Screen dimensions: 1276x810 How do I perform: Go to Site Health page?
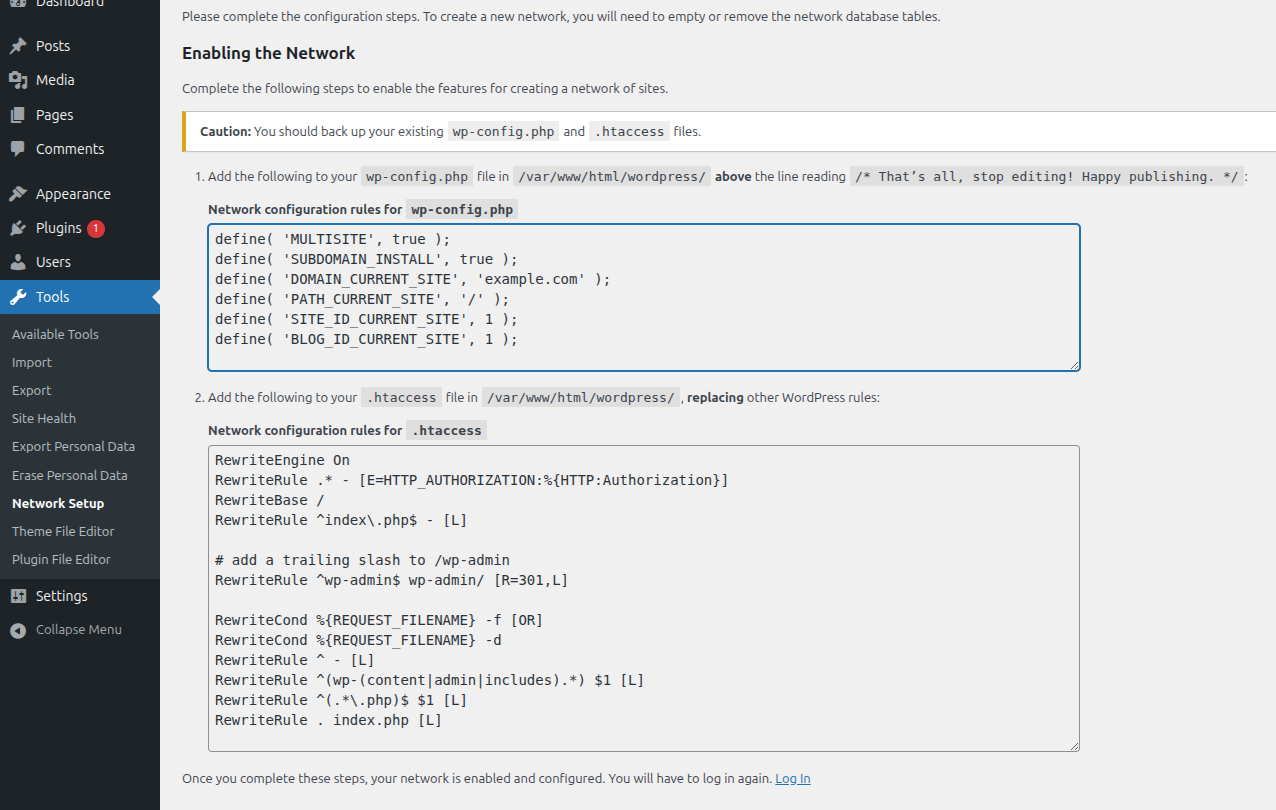44,418
